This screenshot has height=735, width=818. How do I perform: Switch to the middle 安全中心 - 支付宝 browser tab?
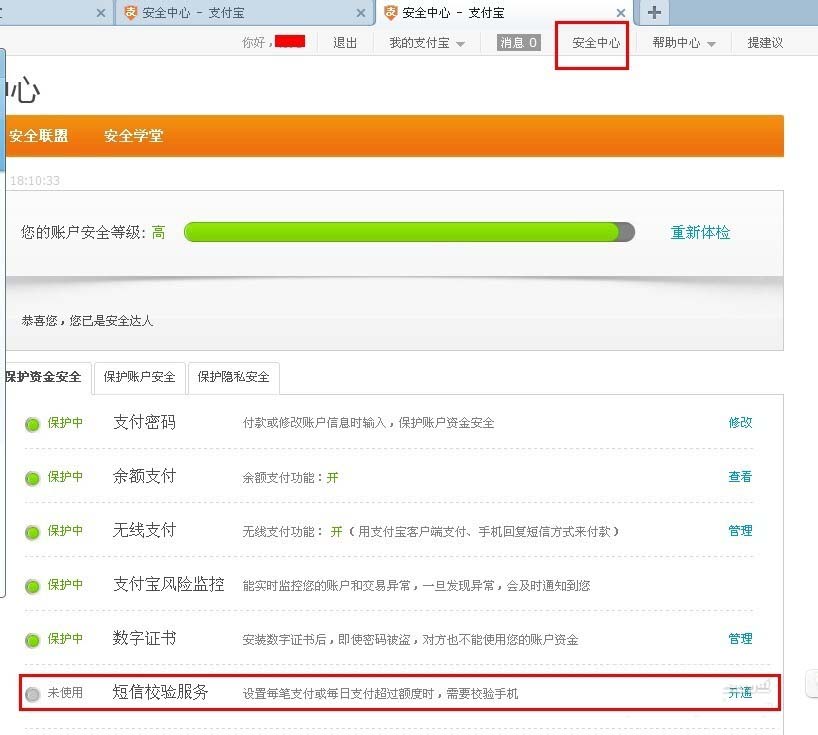pyautogui.click(x=243, y=13)
